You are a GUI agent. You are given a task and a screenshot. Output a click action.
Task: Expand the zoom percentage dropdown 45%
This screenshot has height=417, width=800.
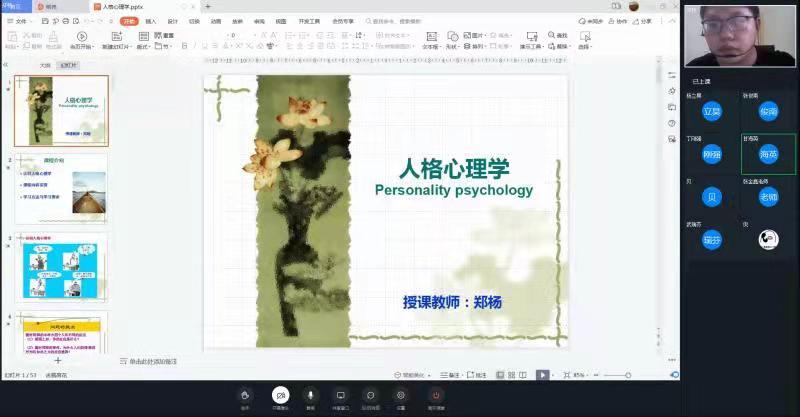[x=580, y=375]
